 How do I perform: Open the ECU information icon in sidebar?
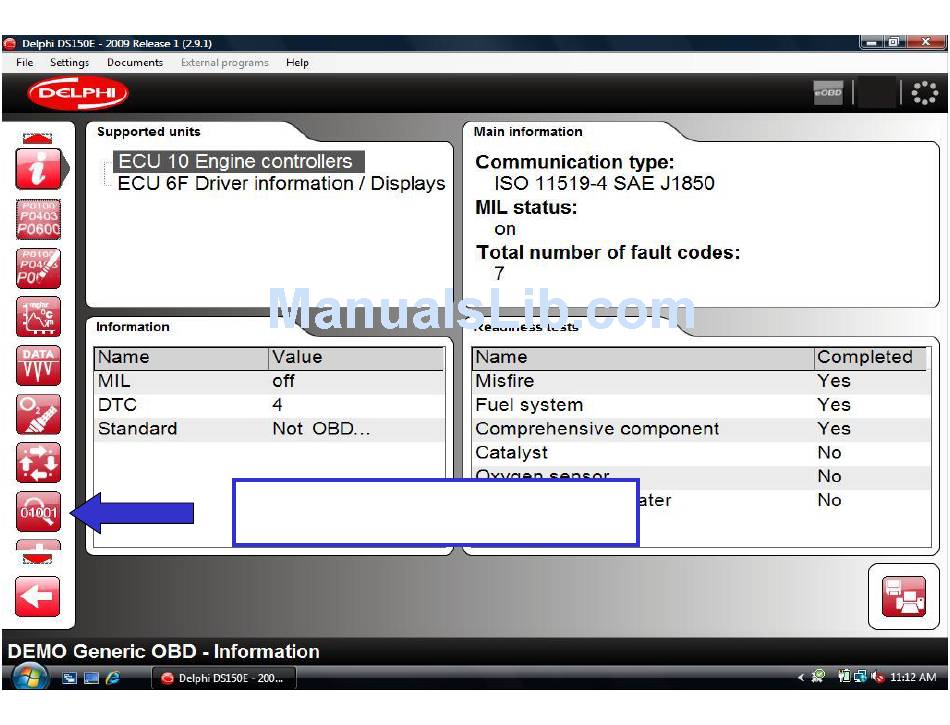coord(38,168)
